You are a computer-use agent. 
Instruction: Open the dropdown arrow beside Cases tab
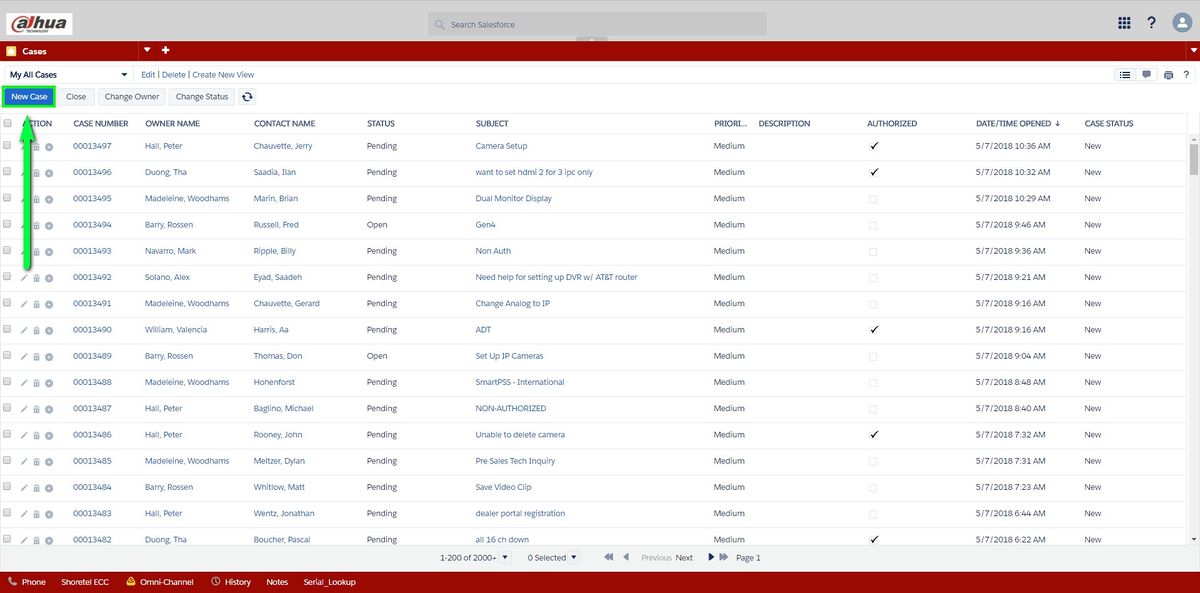click(147, 50)
